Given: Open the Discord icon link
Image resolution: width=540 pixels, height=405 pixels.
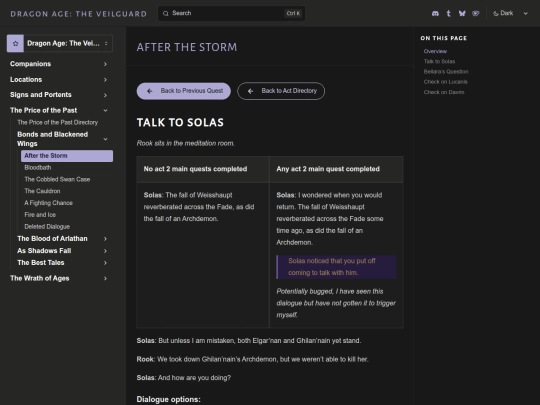Looking at the screenshot, I should (435, 13).
